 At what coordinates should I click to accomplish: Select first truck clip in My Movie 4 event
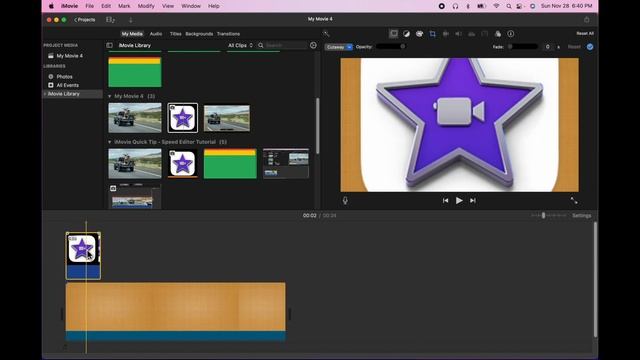pos(135,118)
